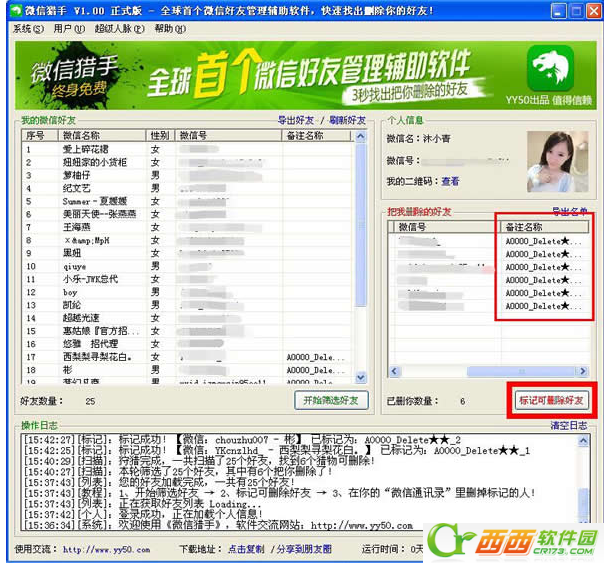
Task: Click 备注名称 header in deleted friends list
Action: click(x=545, y=227)
